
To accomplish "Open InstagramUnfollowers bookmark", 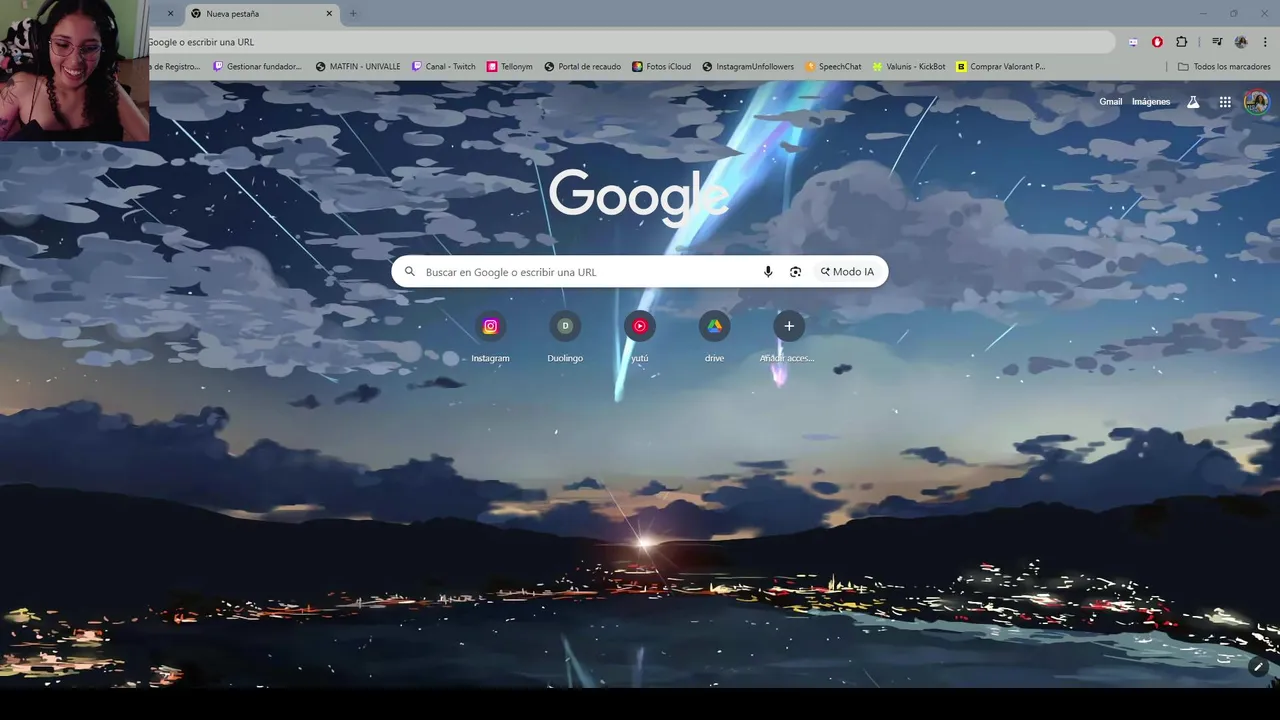I will tap(748, 67).
